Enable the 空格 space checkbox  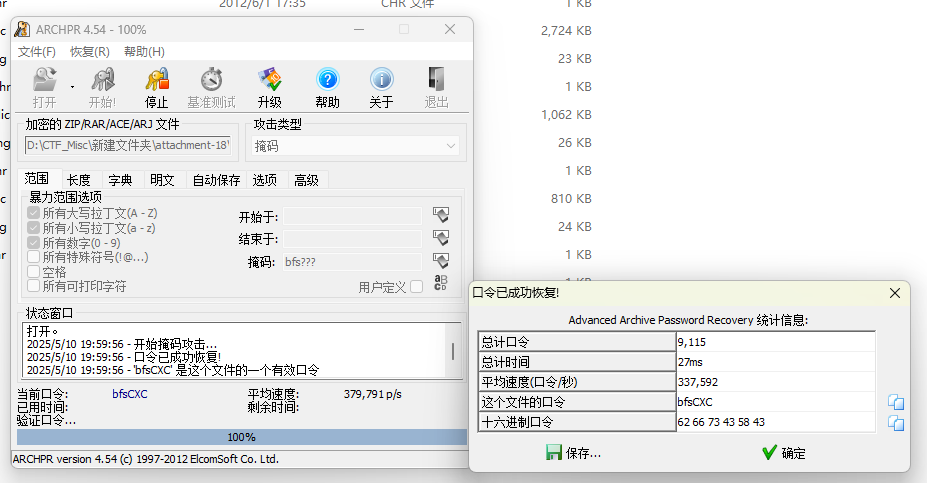point(34,271)
